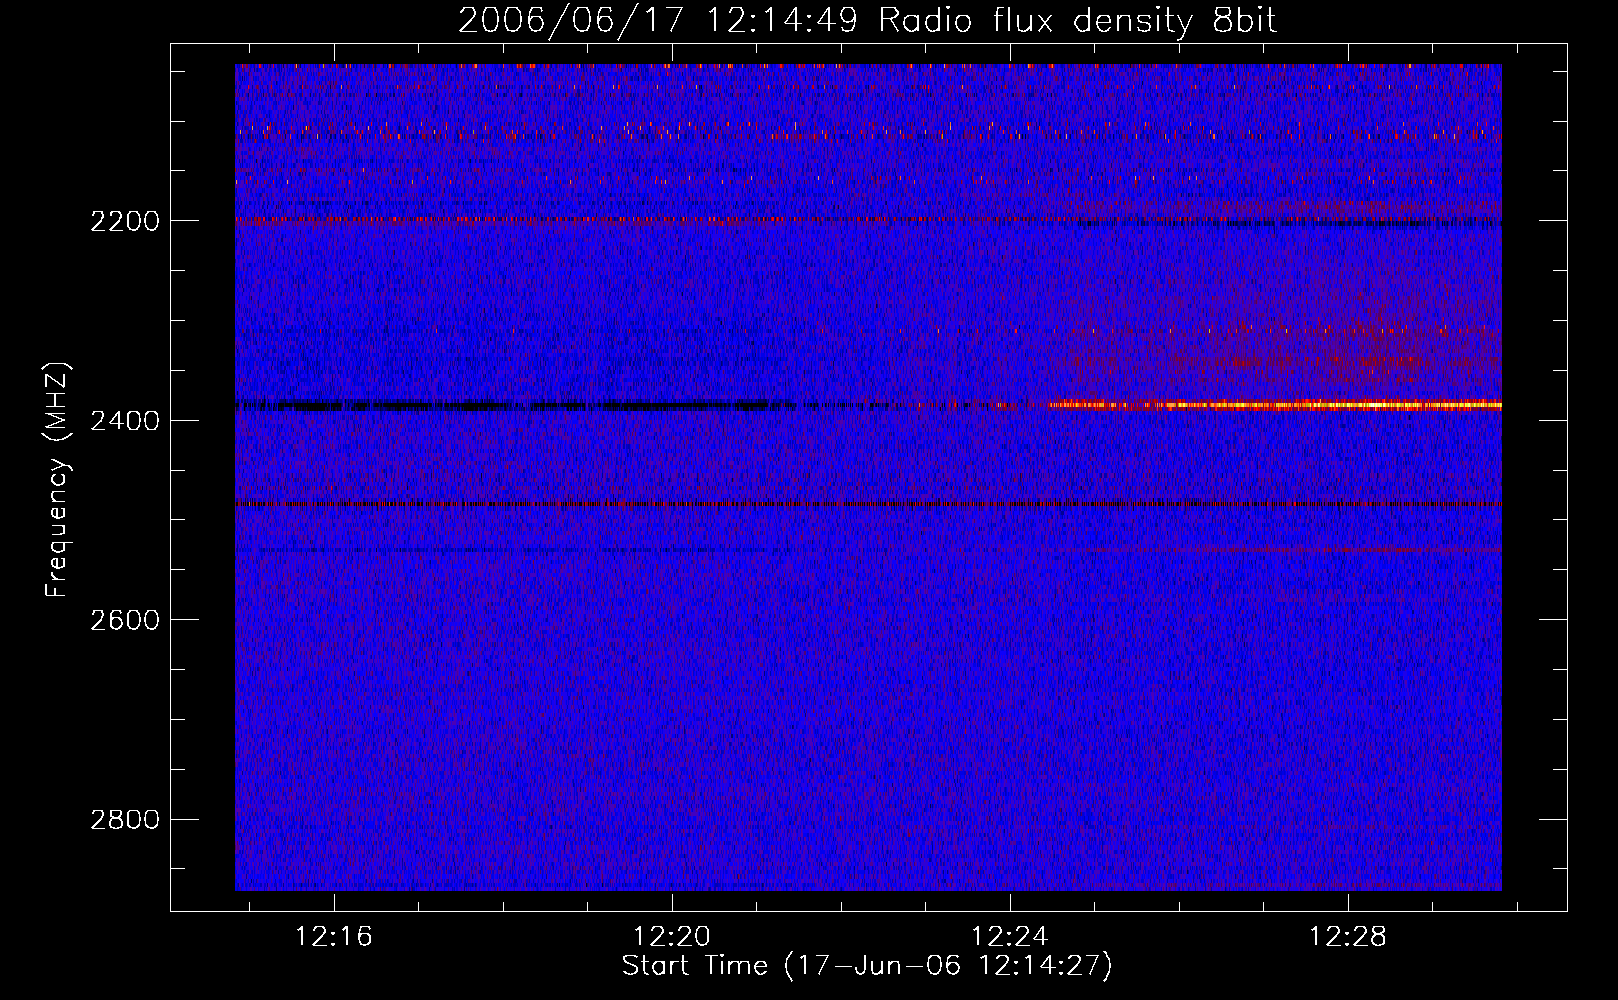1618x1000 pixels.
Task: Click the "Start Time (17-Jun-06 12:14:27)" x-axis label
Action: (867, 966)
